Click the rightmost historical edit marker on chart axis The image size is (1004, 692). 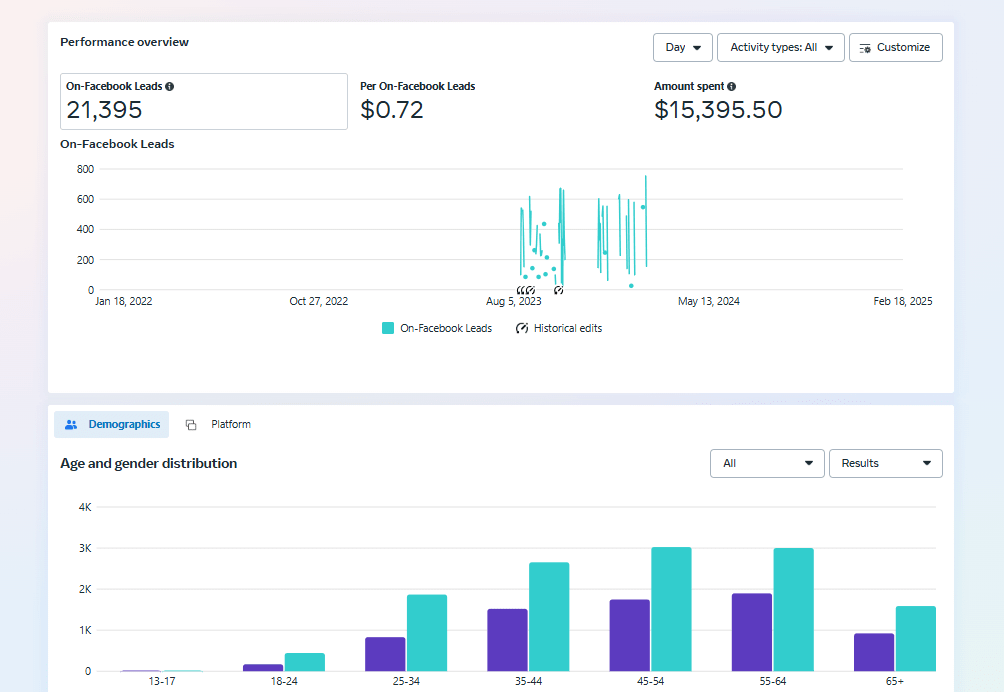(x=558, y=290)
